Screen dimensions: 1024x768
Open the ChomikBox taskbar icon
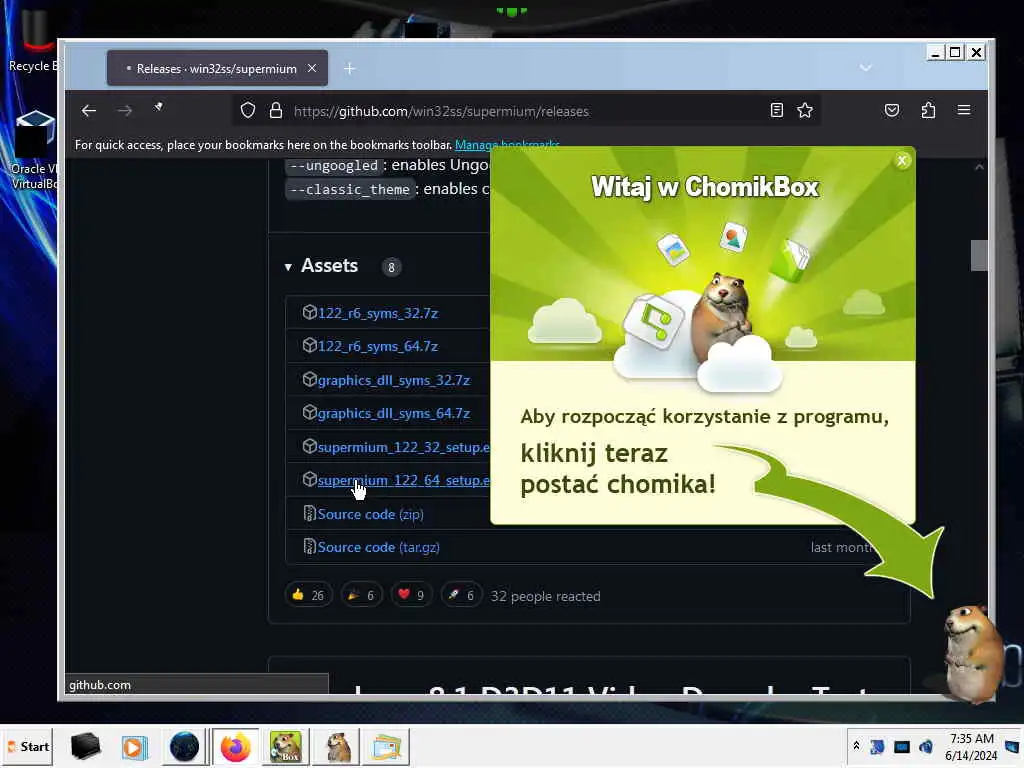coord(285,746)
